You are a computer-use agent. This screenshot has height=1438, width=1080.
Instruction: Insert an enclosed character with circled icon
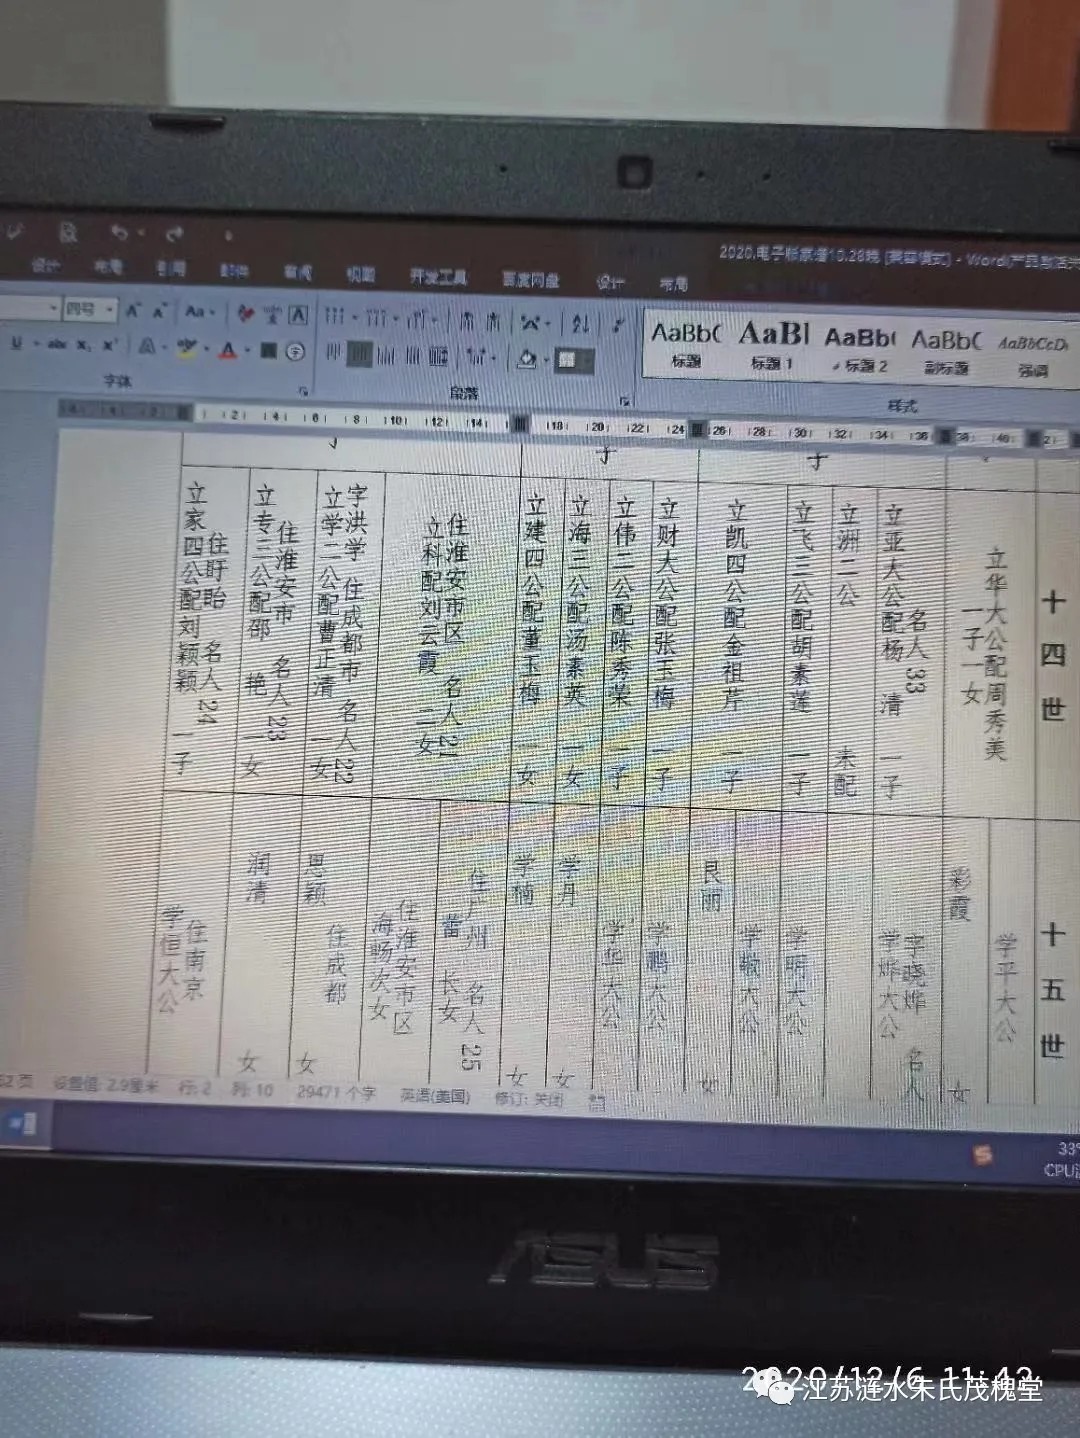pos(295,351)
